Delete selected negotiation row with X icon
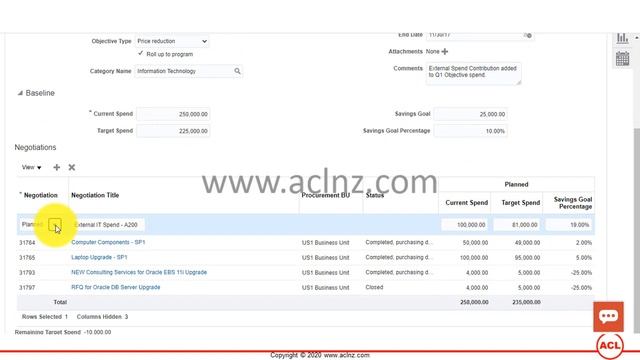 pos(72,167)
